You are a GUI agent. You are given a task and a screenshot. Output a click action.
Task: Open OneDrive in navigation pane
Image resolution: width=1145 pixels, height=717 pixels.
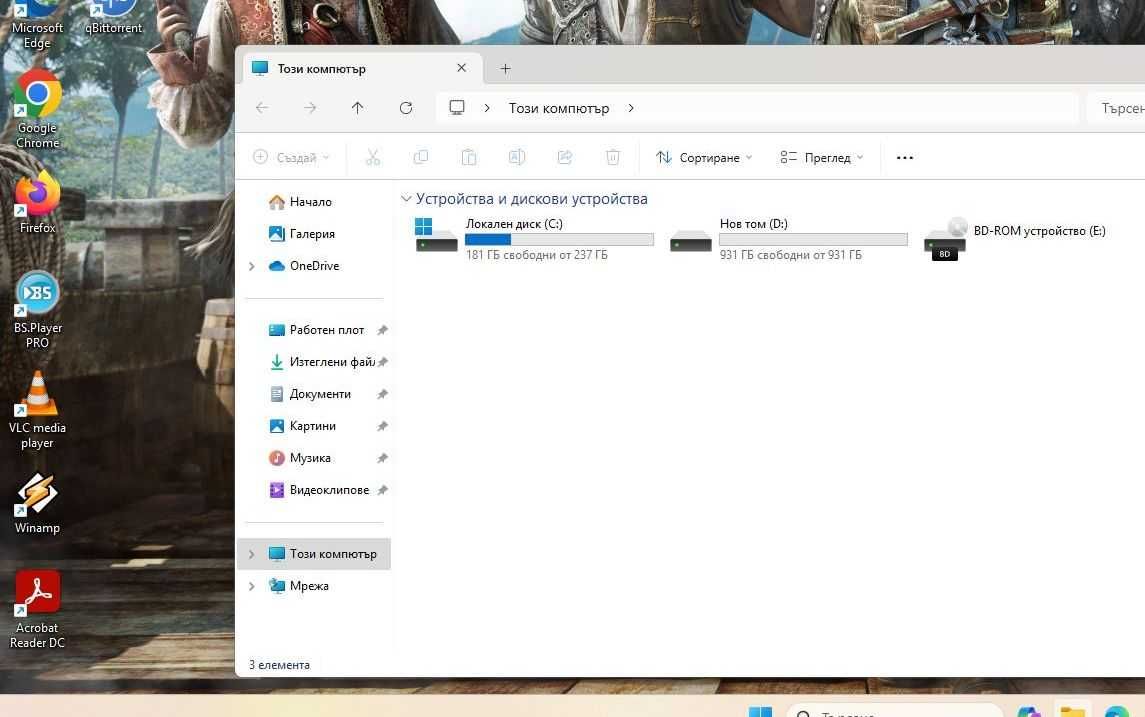(x=314, y=267)
